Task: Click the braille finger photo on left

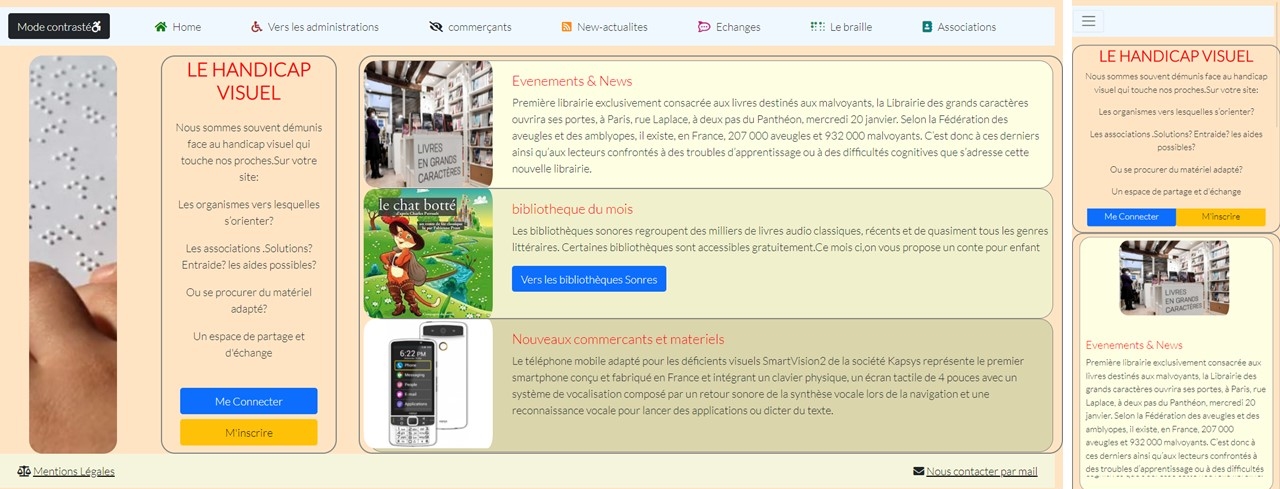Action: (x=73, y=254)
